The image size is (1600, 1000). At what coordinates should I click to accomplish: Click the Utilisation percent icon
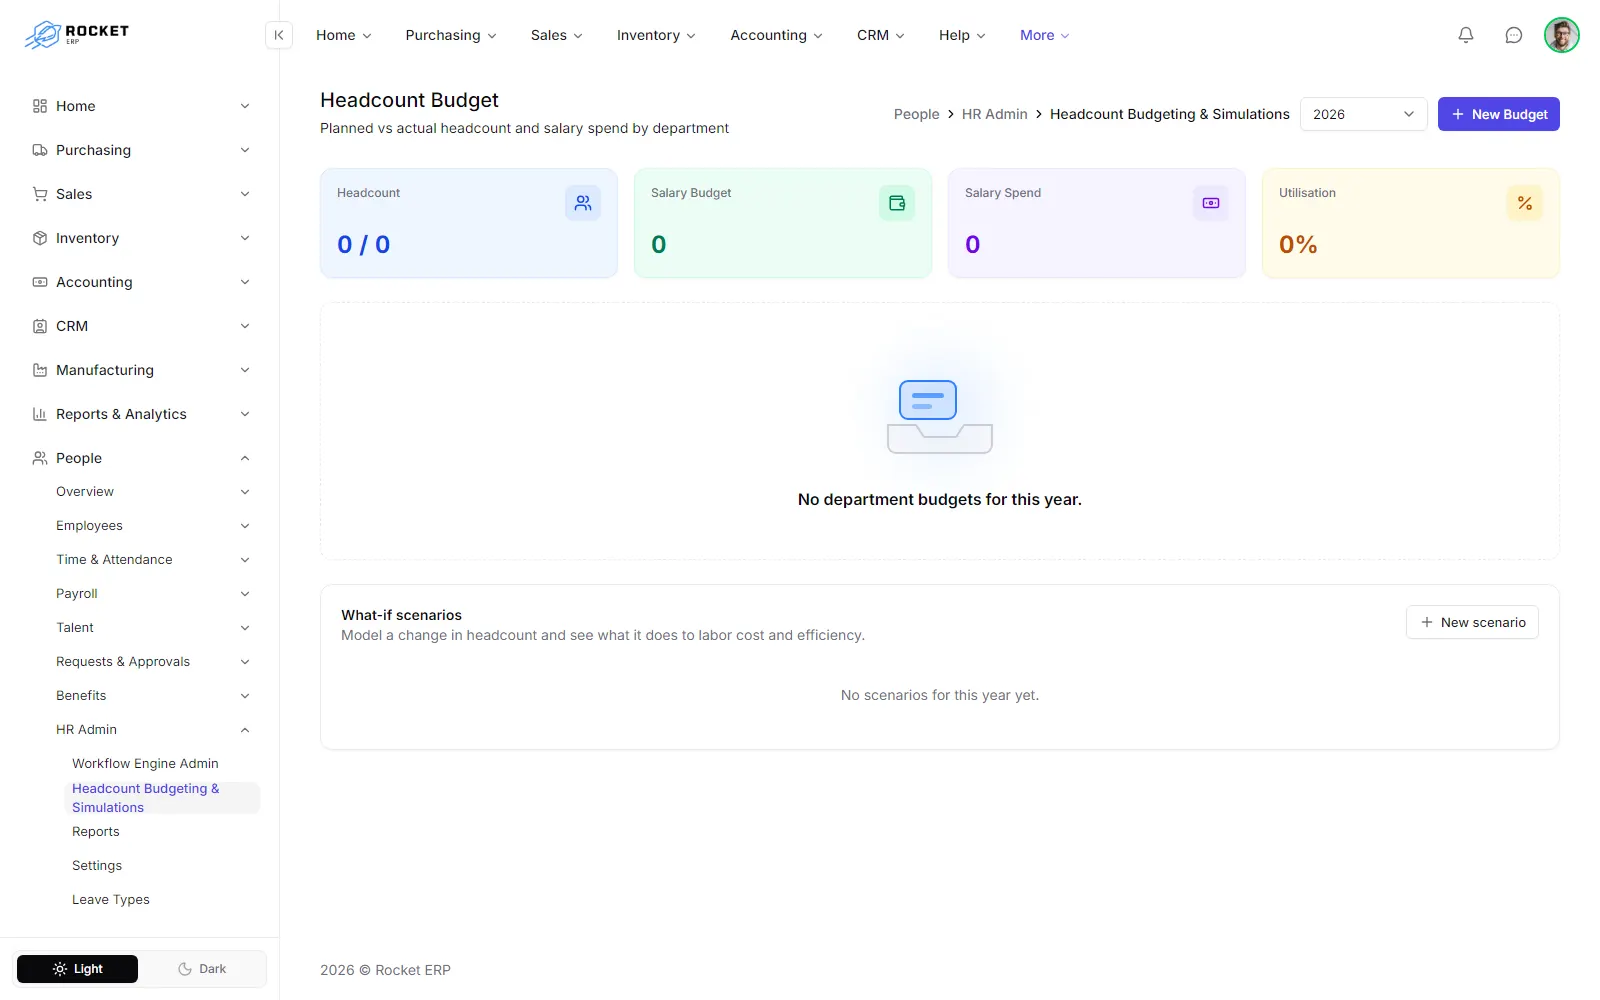tap(1525, 203)
